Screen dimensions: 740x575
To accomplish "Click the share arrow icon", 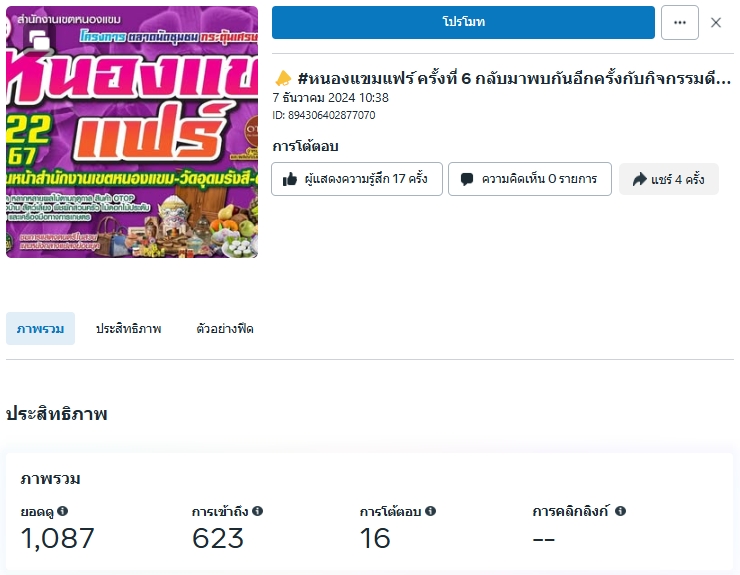I will pyautogui.click(x=639, y=179).
